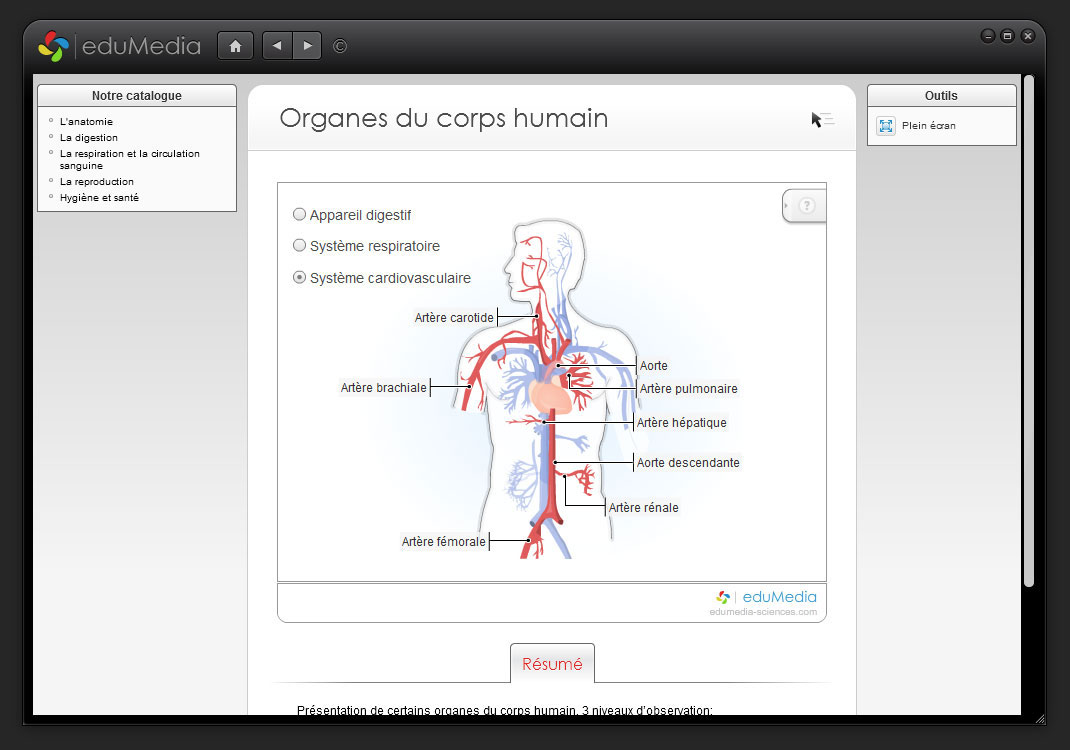Open La digestion catalogue entry
The height and width of the screenshot is (750, 1070).
tap(89, 138)
